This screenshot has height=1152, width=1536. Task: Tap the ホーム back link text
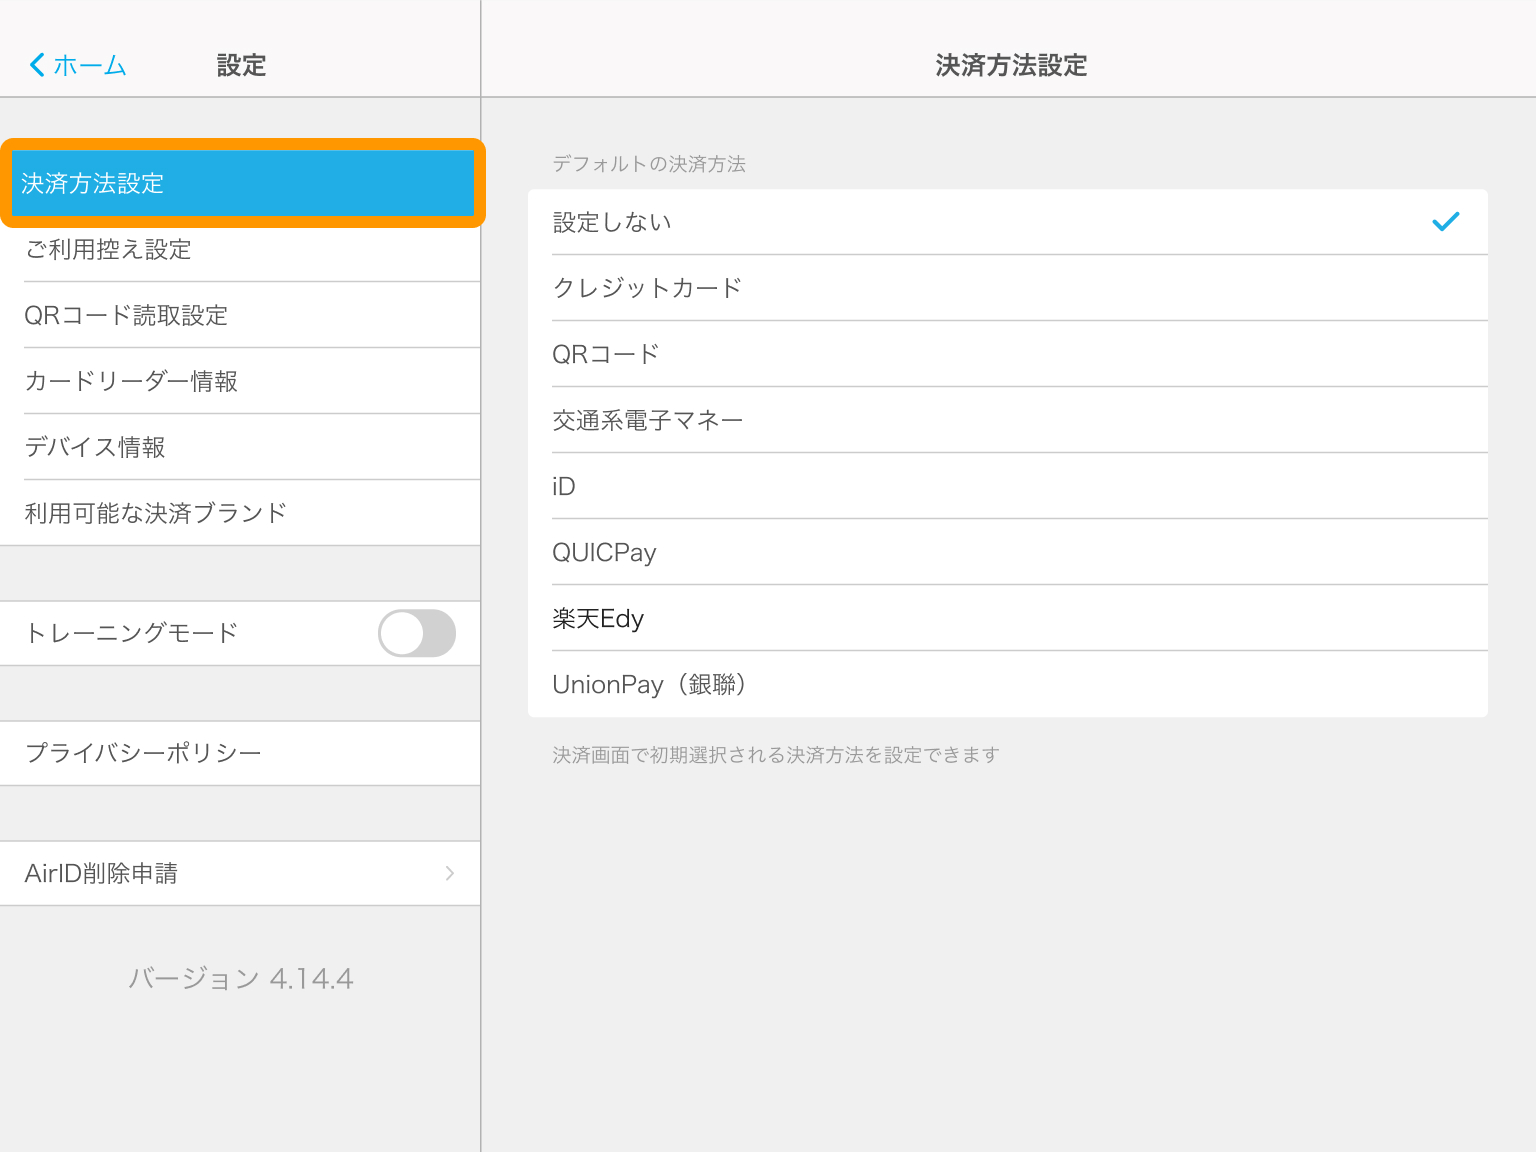(90, 66)
